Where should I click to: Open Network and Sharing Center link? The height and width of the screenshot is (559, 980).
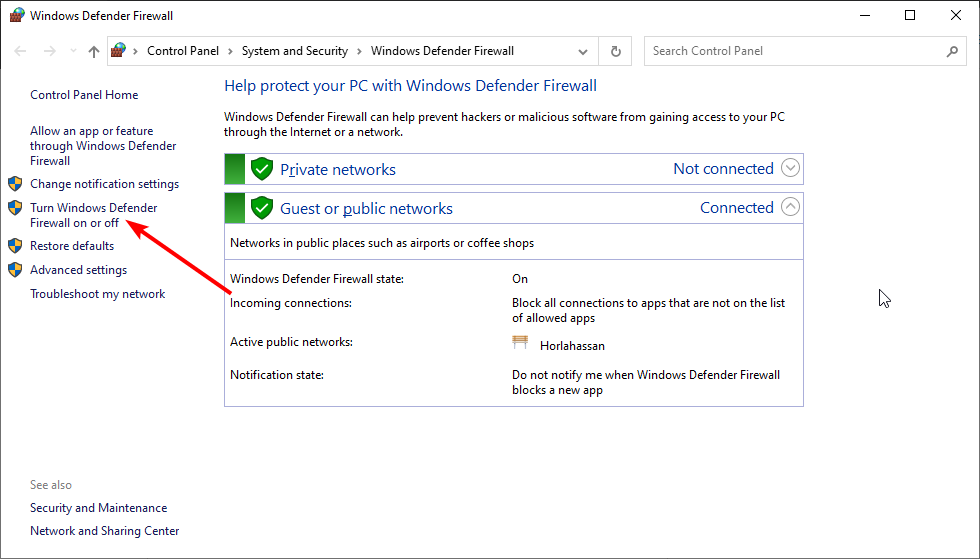click(x=104, y=531)
